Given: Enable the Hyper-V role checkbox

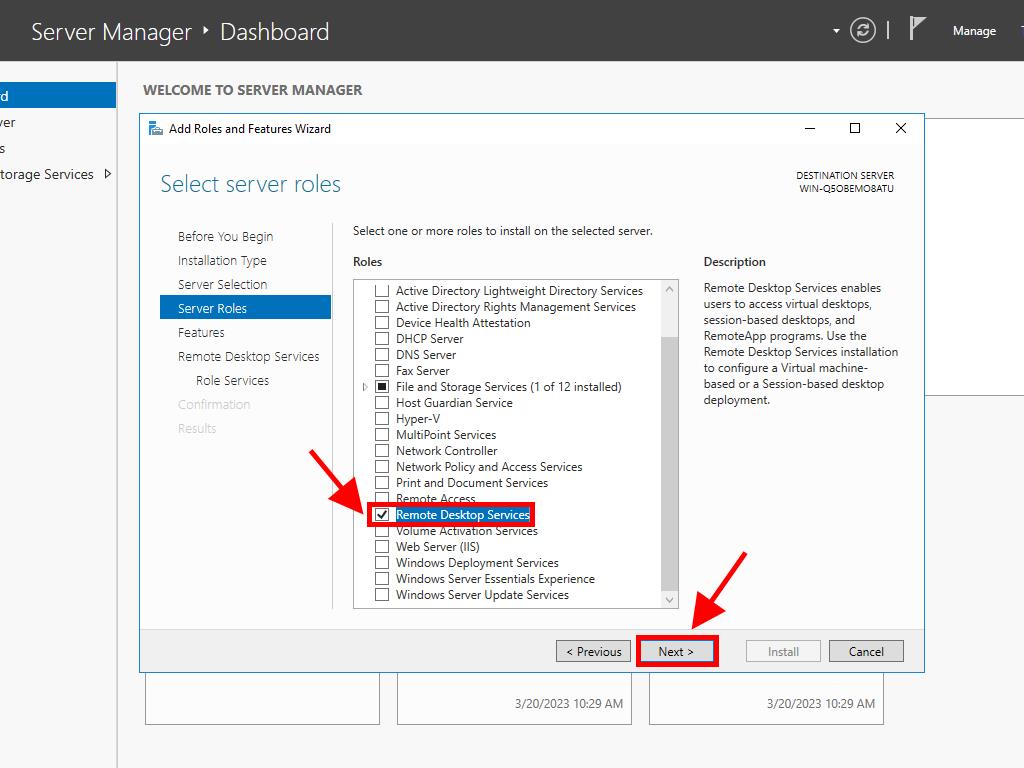Looking at the screenshot, I should pyautogui.click(x=382, y=419).
